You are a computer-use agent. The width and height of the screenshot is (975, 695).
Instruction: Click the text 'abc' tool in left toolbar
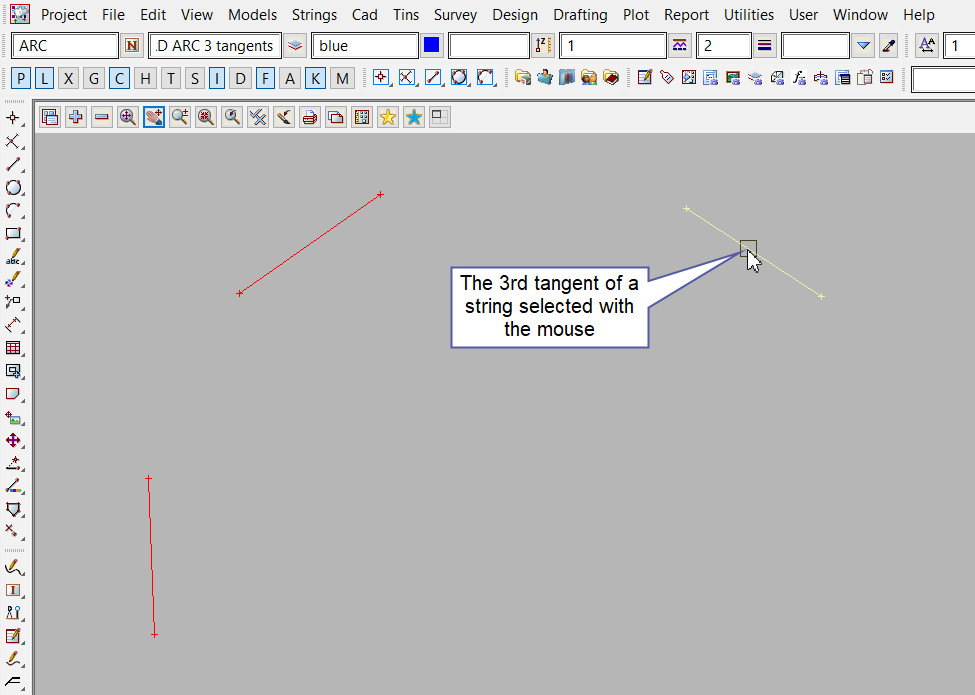(14, 257)
